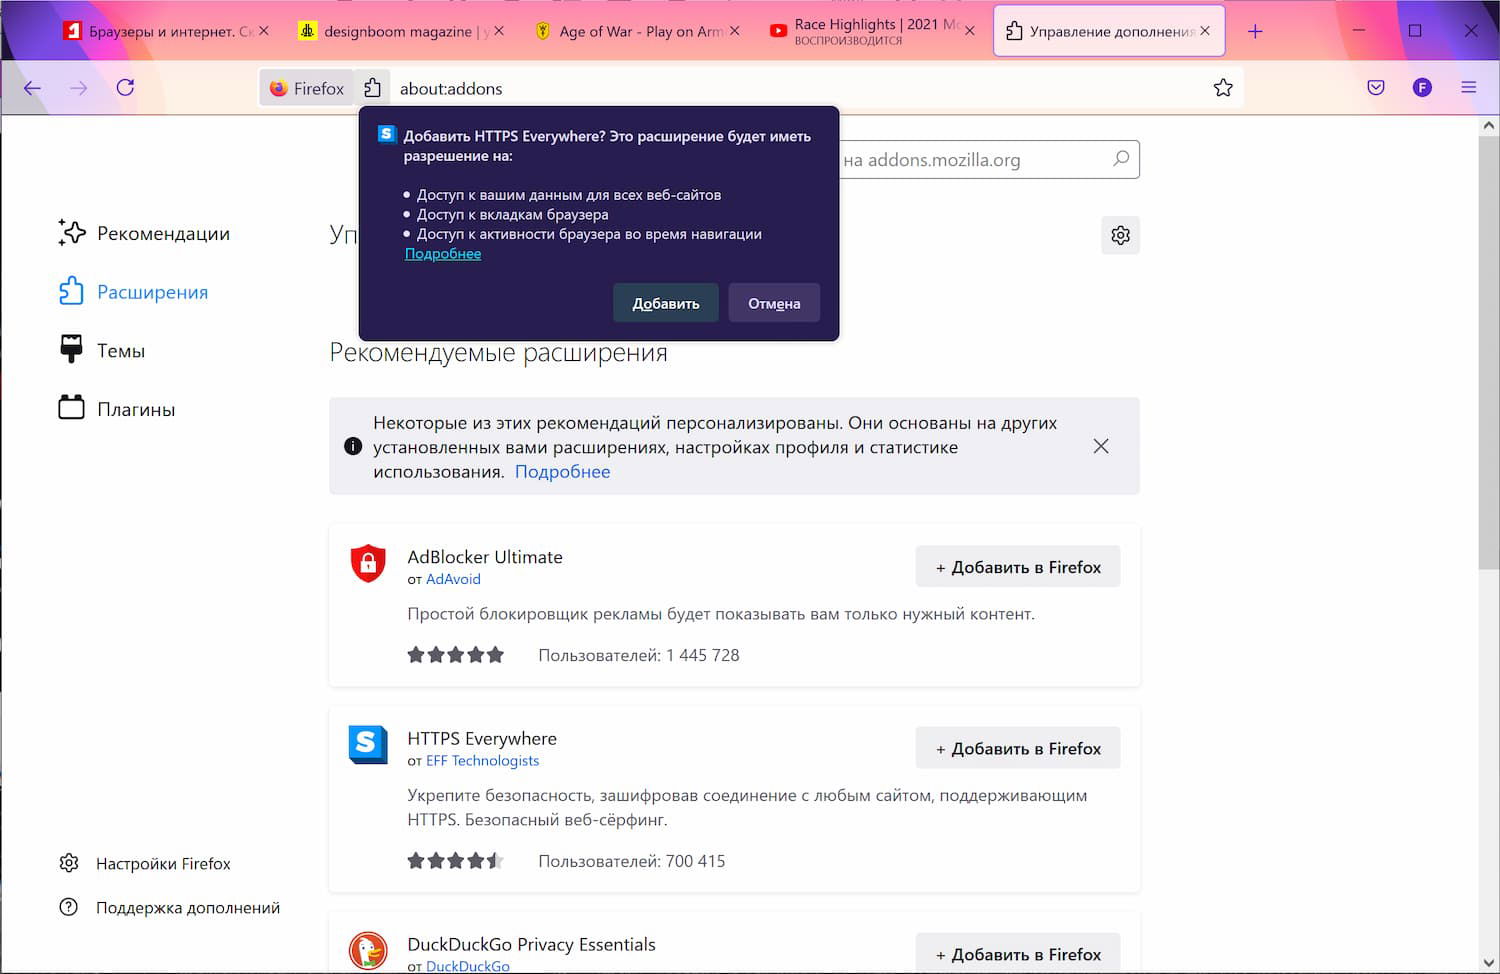This screenshot has width=1500, height=974.
Task: Go back with the back arrow
Action: coord(32,88)
